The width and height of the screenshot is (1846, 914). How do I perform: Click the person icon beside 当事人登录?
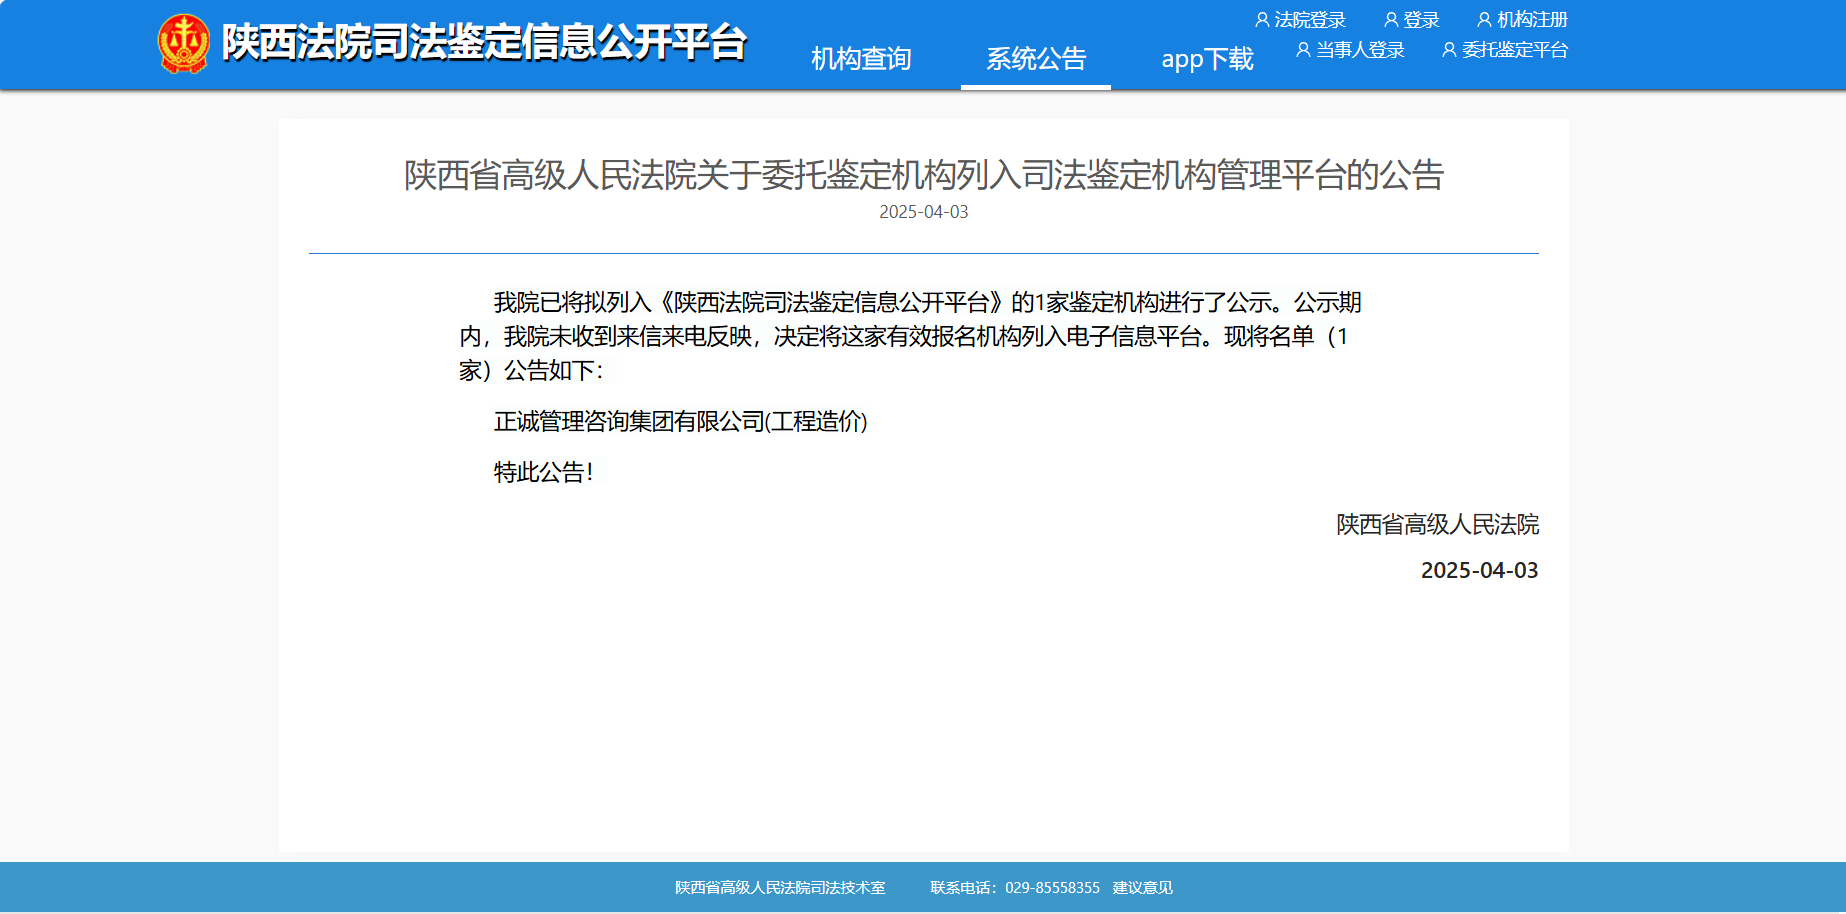click(1303, 50)
